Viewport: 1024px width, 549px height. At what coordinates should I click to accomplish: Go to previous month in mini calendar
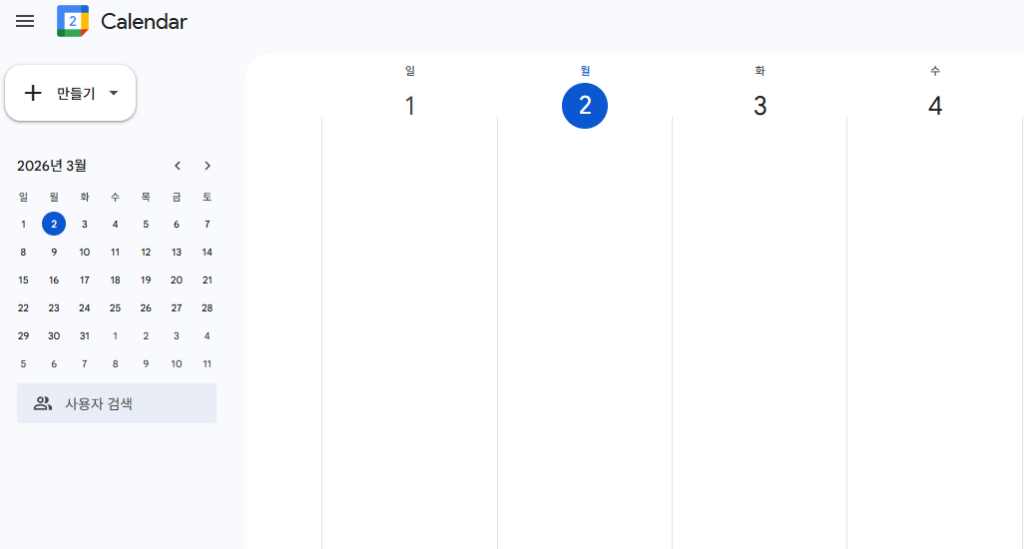click(x=177, y=166)
